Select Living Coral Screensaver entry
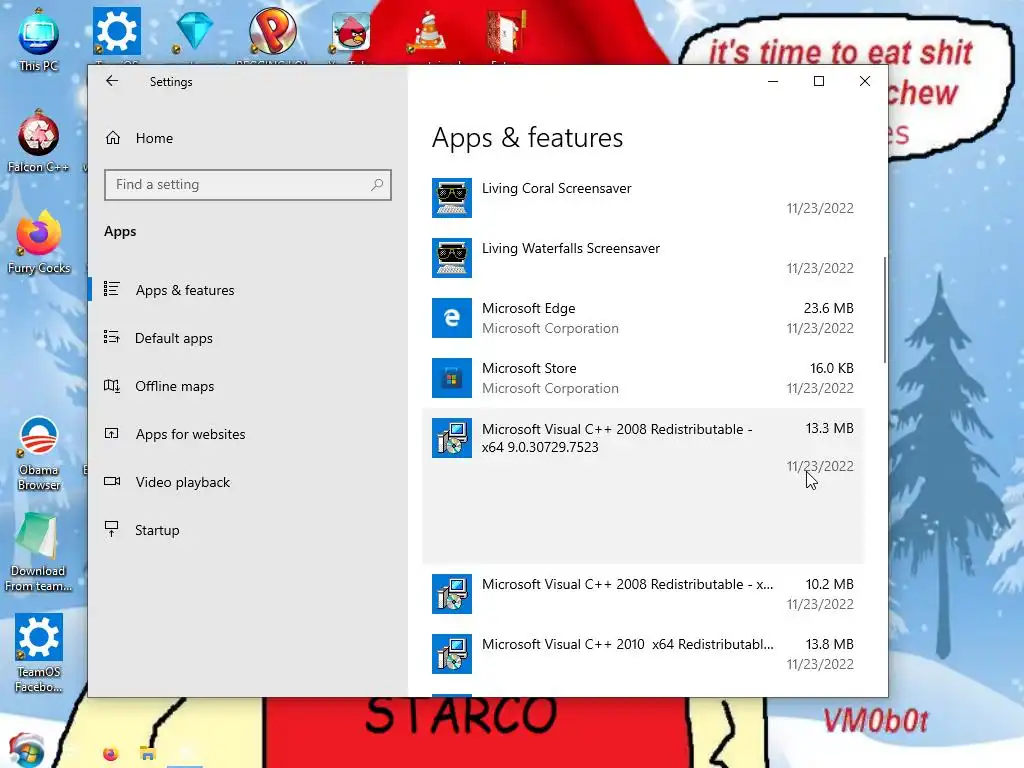The height and width of the screenshot is (768, 1024). (643, 198)
